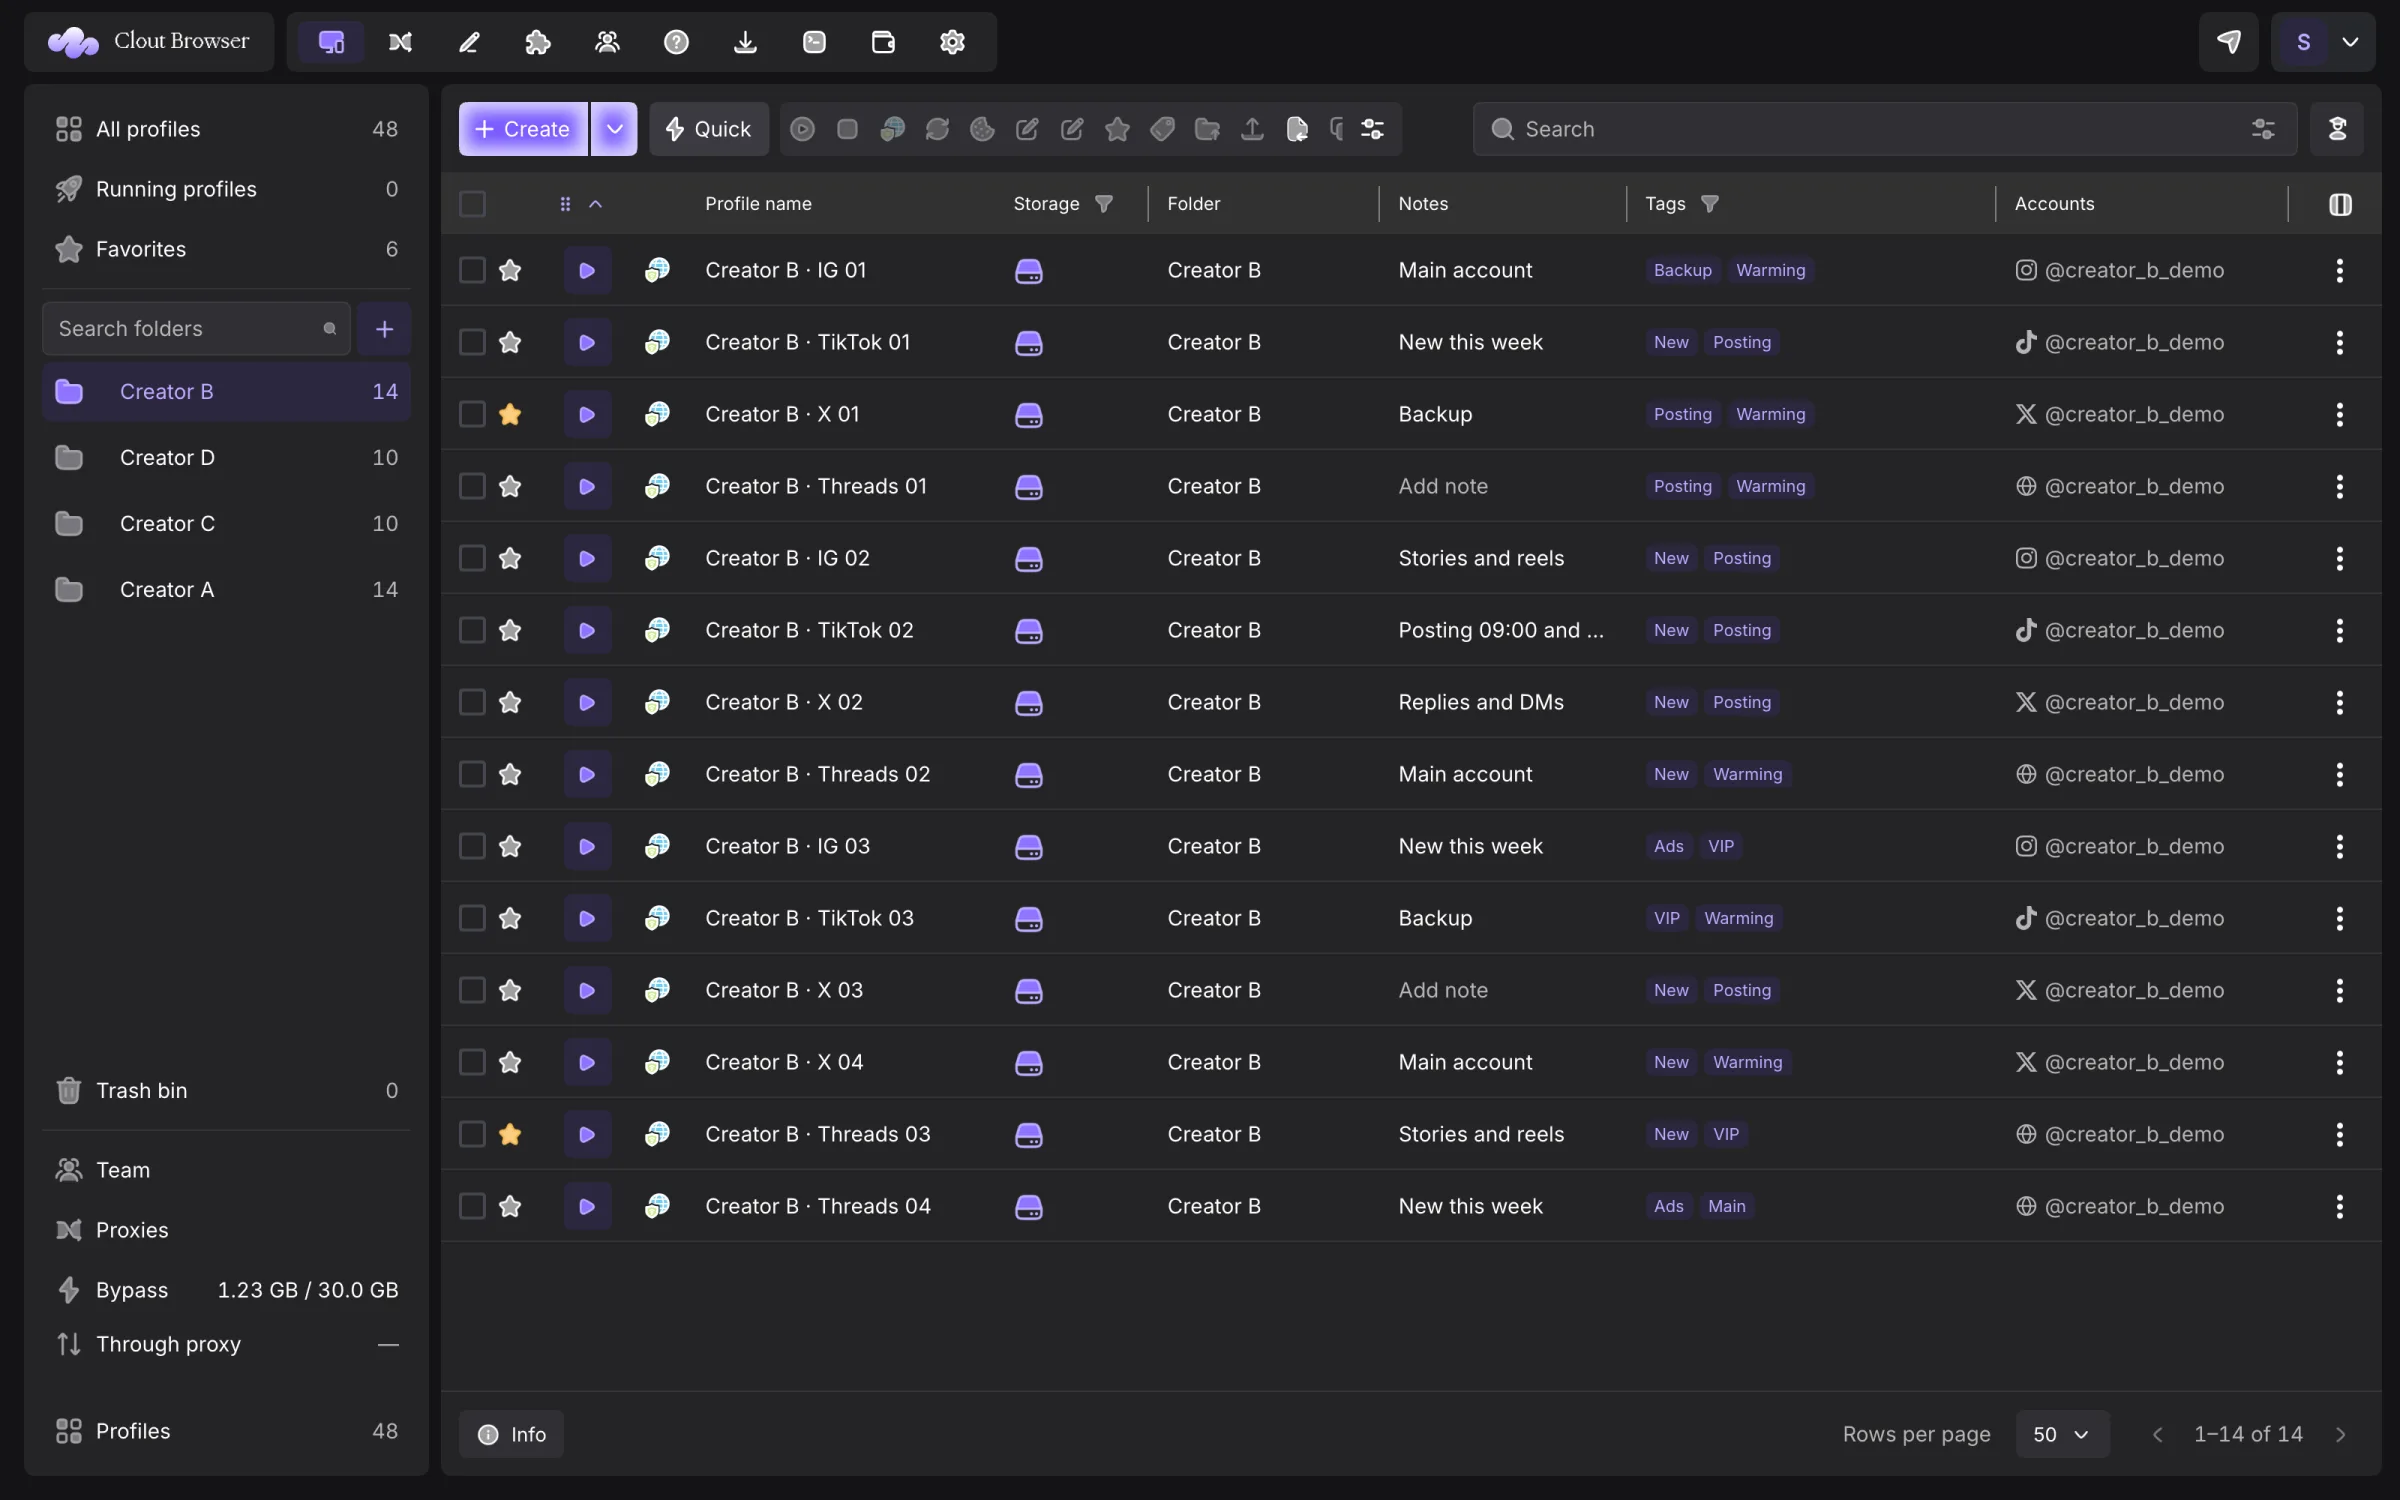Unfavorite the star on Creator B · X 01
This screenshot has height=1500, width=2400.
click(510, 414)
